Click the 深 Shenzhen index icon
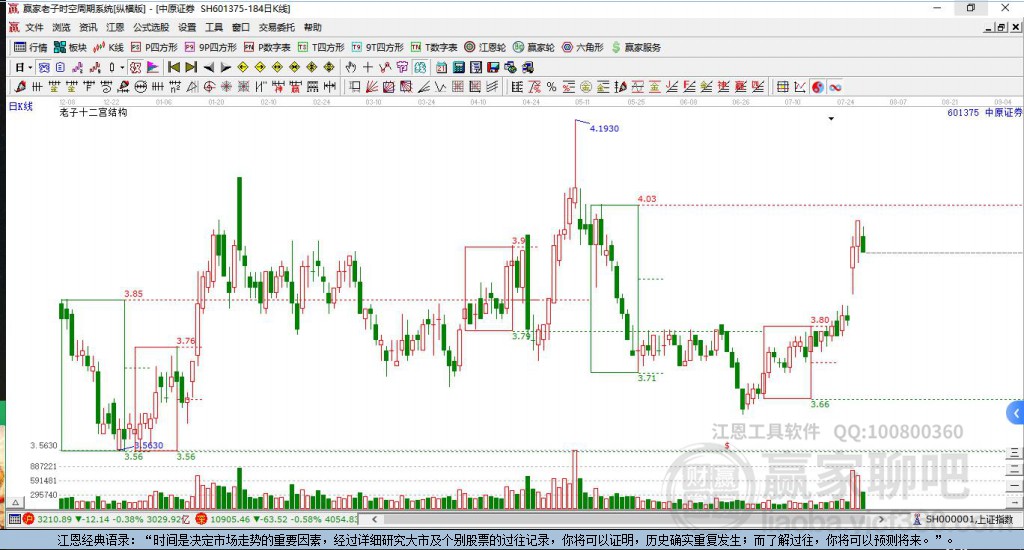The image size is (1024, 550). tap(201, 519)
